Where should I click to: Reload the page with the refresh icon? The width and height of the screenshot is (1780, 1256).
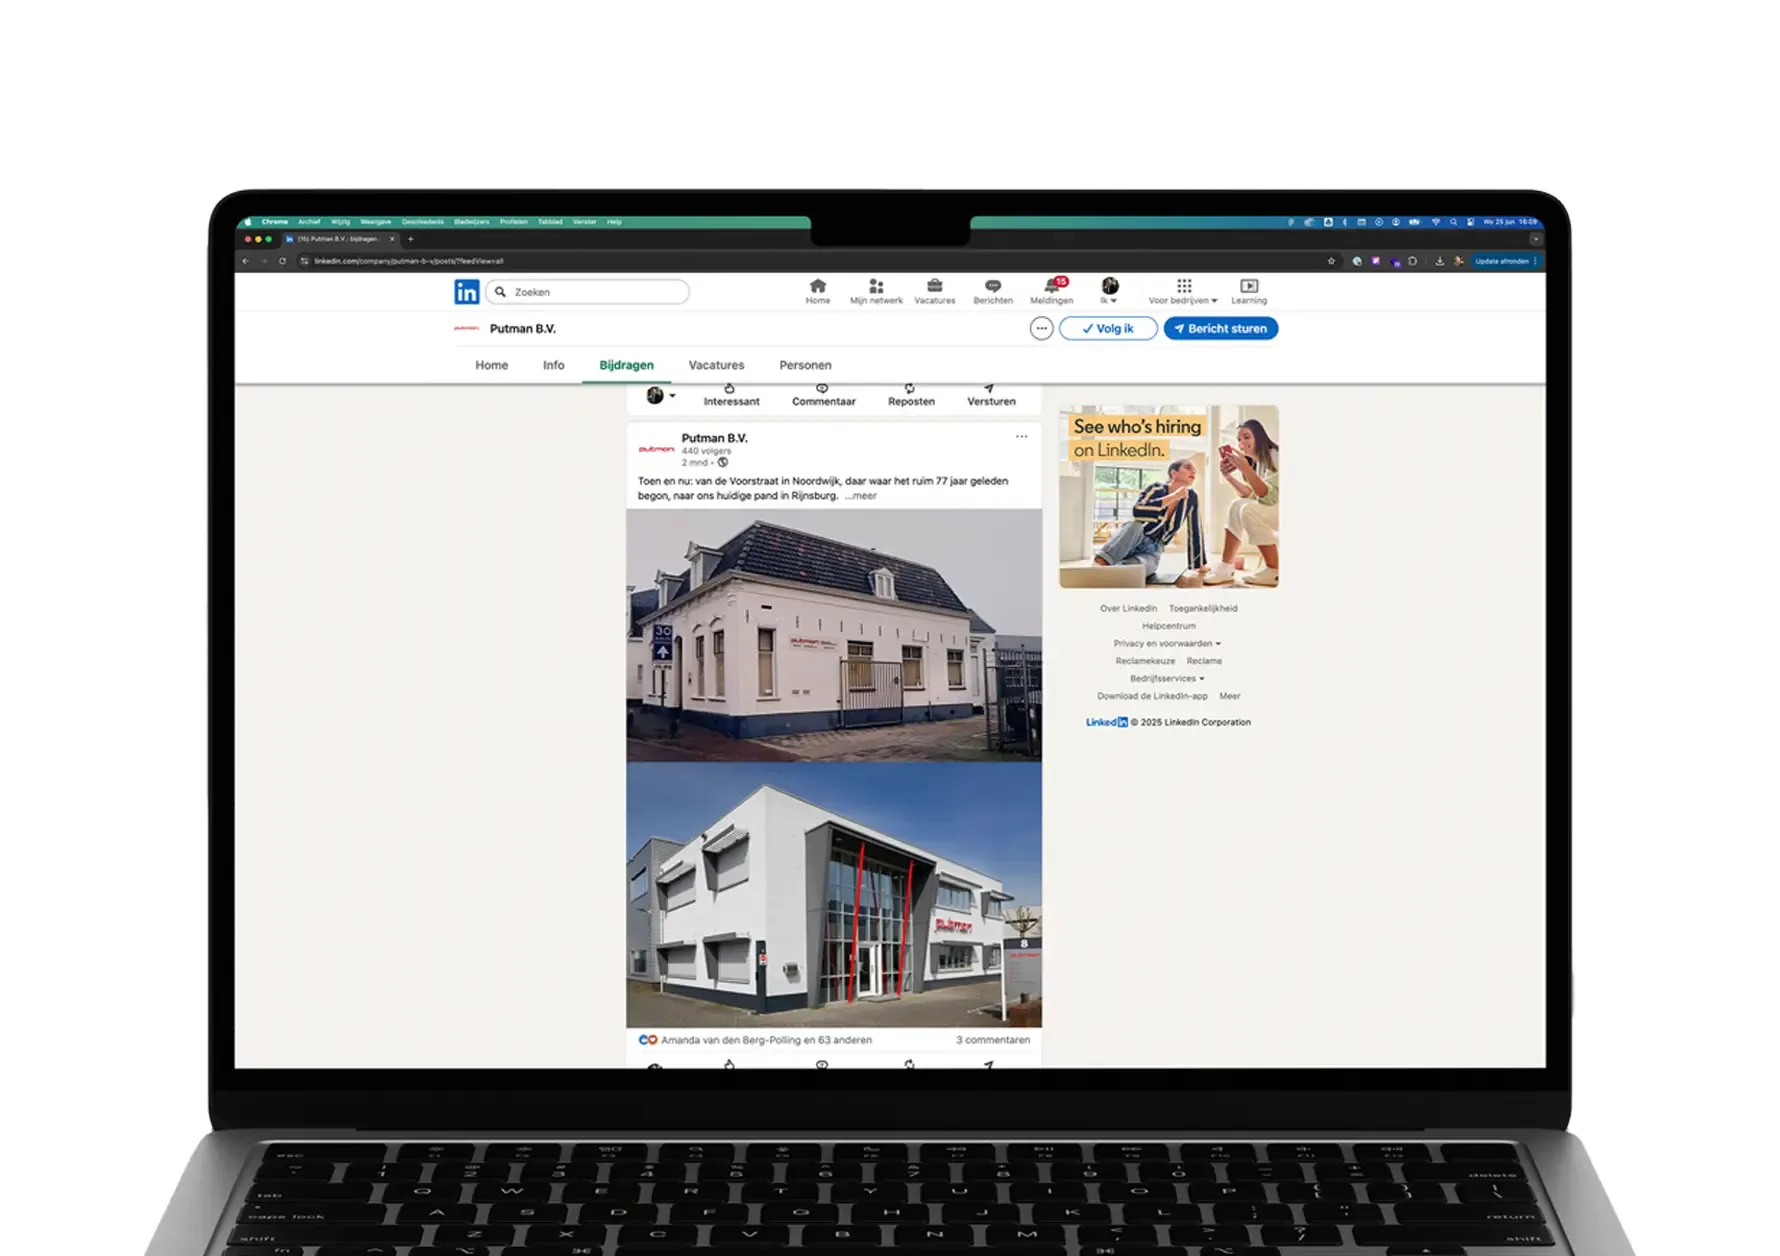[282, 261]
